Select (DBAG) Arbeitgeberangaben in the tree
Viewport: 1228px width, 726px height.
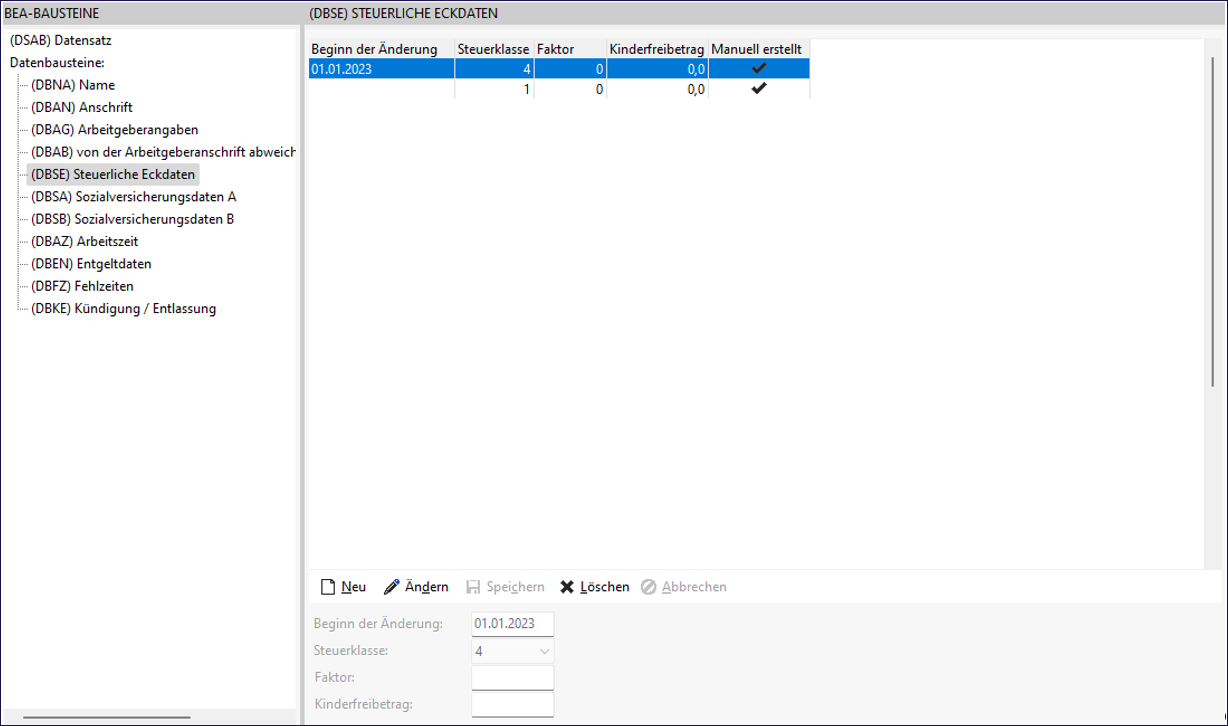pos(115,130)
